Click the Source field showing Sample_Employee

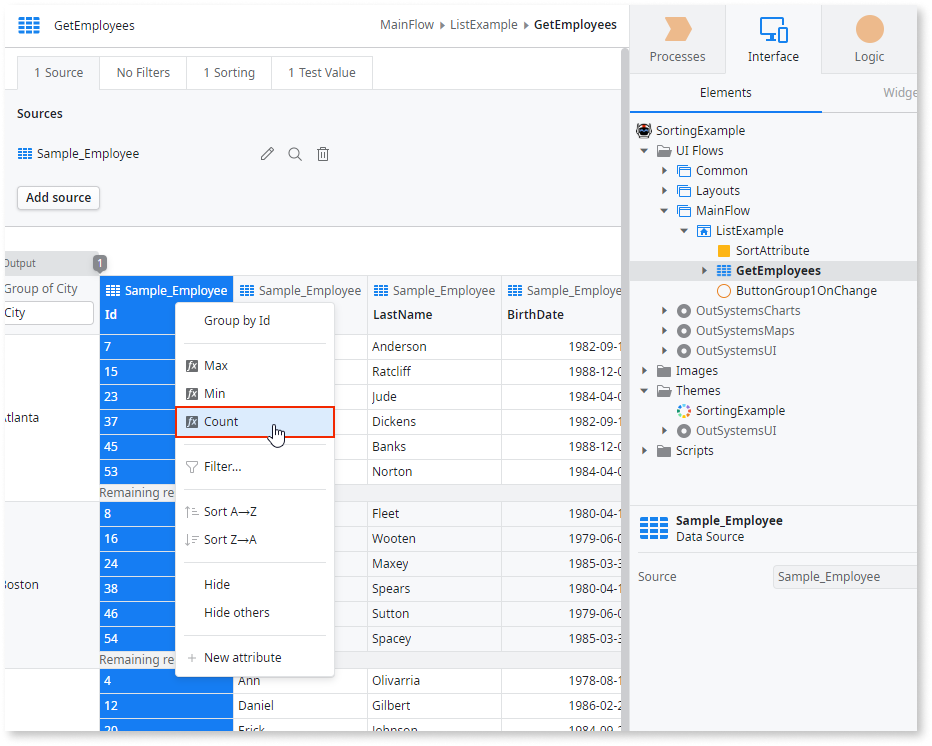[x=845, y=576]
